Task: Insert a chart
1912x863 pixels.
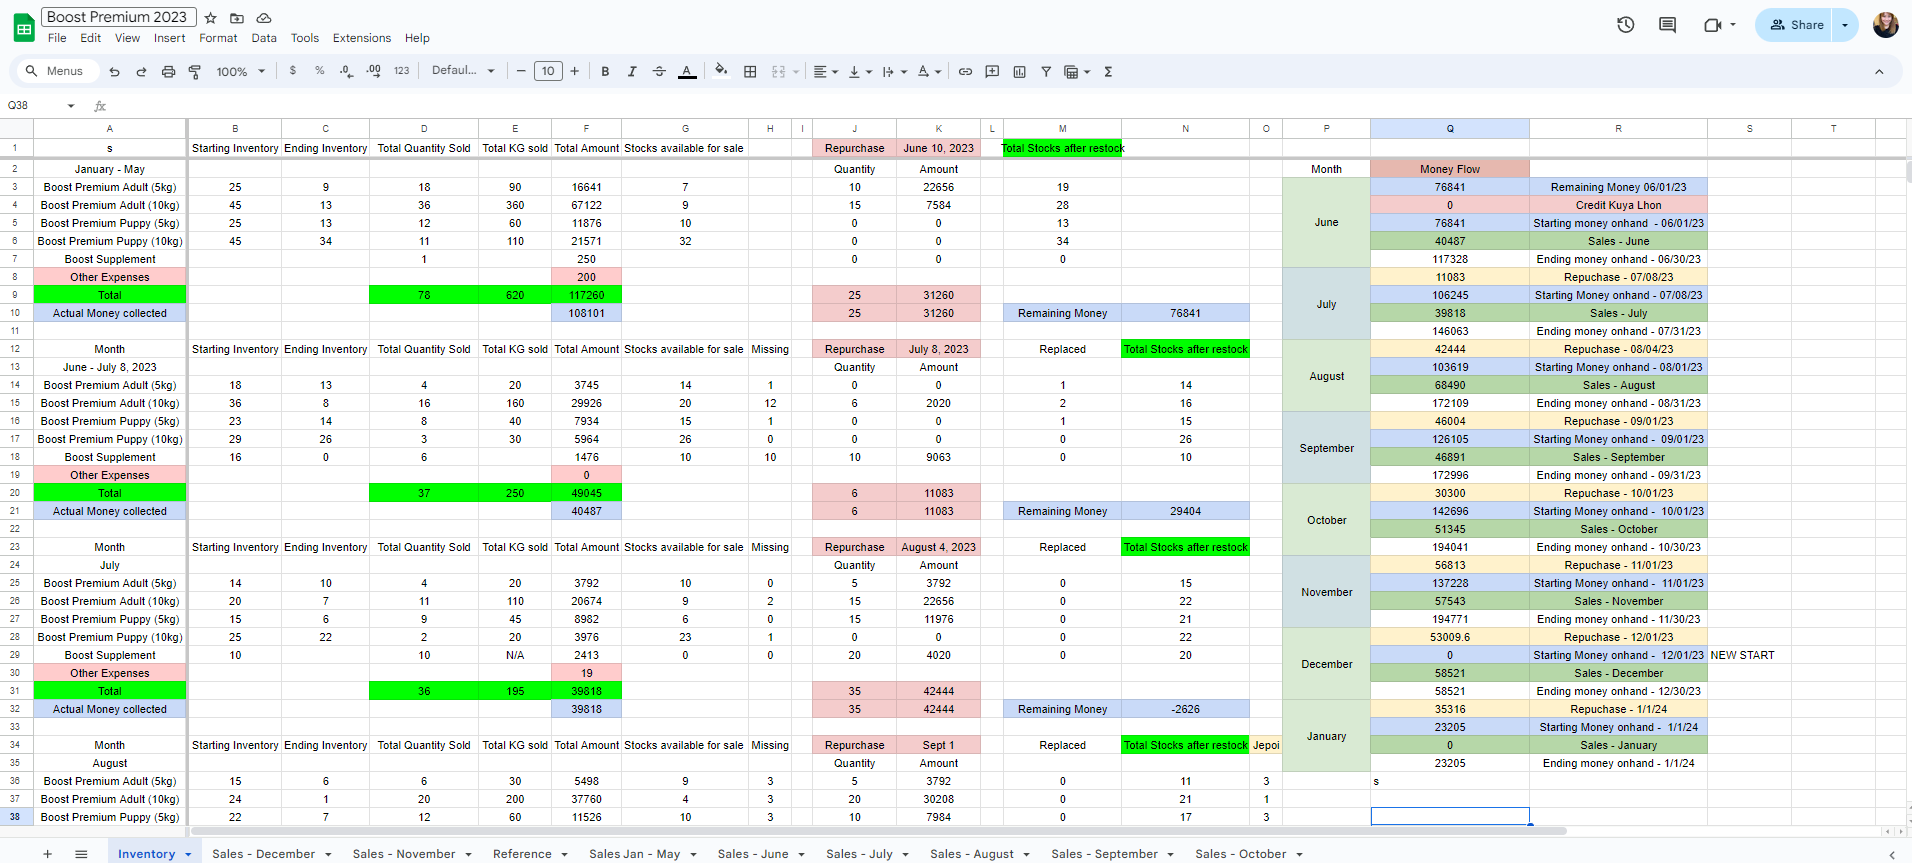Action: tap(1019, 71)
